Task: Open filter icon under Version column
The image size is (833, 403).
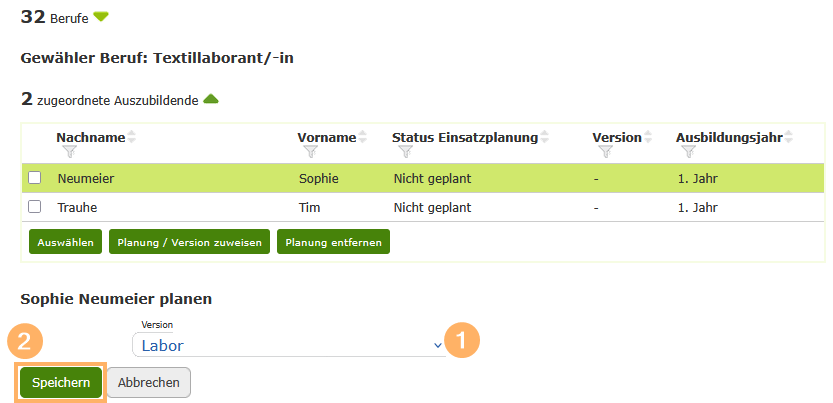Action: [x=605, y=152]
